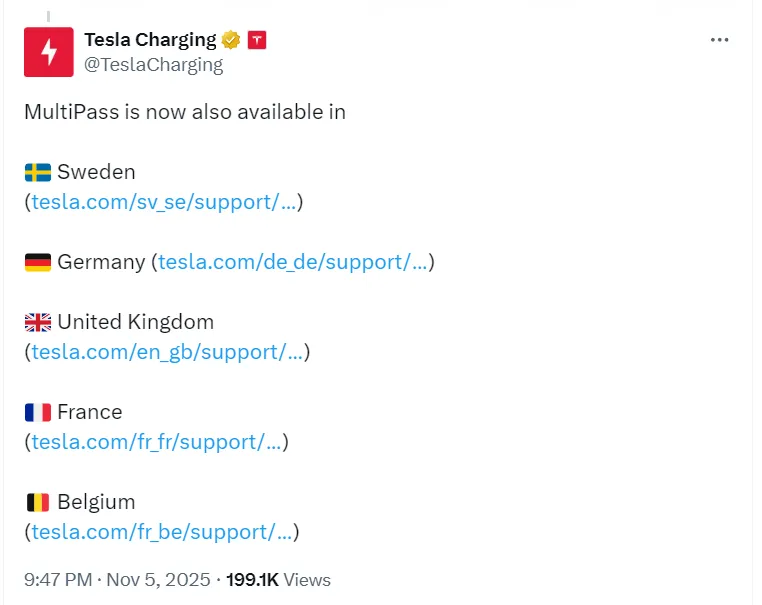The height and width of the screenshot is (605, 762).
Task: Click the France flag emoji
Action: [x=38, y=412]
